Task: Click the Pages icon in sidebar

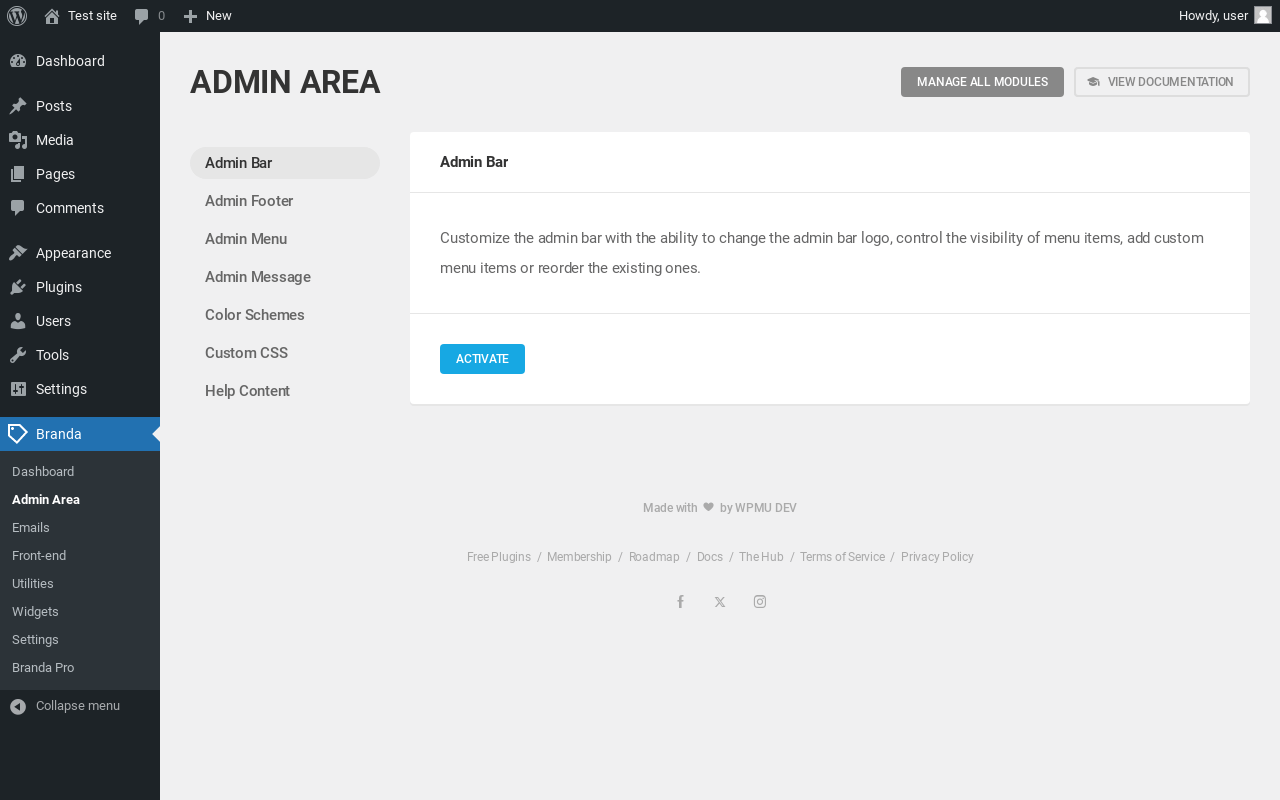Action: point(18,174)
